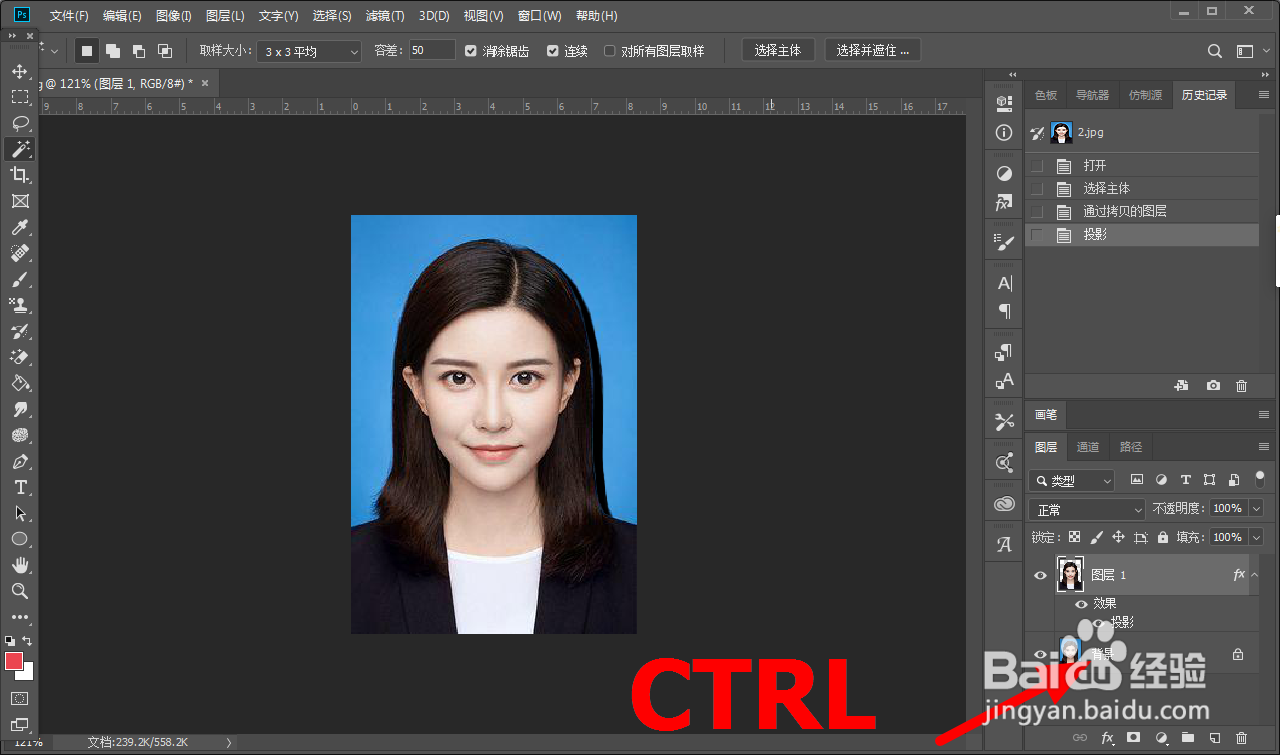Select the Rectangular Marquee tool
Image resolution: width=1280 pixels, height=755 pixels.
(x=19, y=97)
